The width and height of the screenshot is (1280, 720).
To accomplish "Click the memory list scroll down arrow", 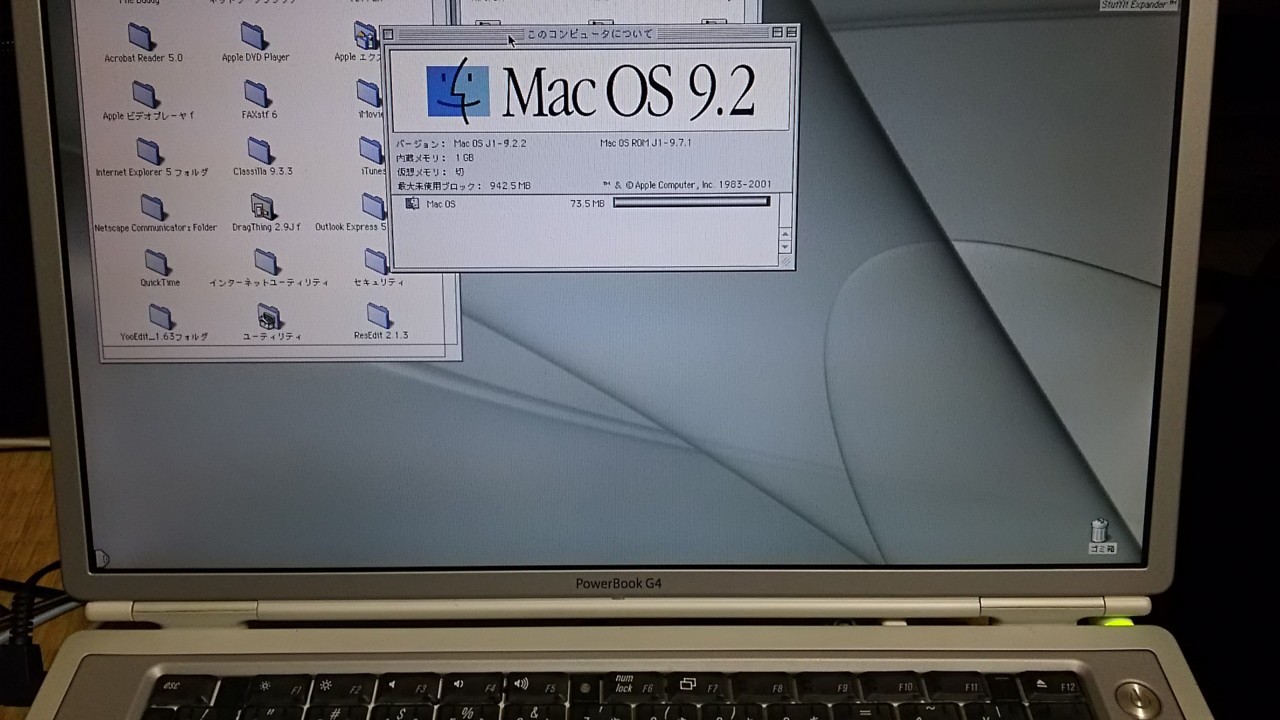I will click(x=785, y=246).
